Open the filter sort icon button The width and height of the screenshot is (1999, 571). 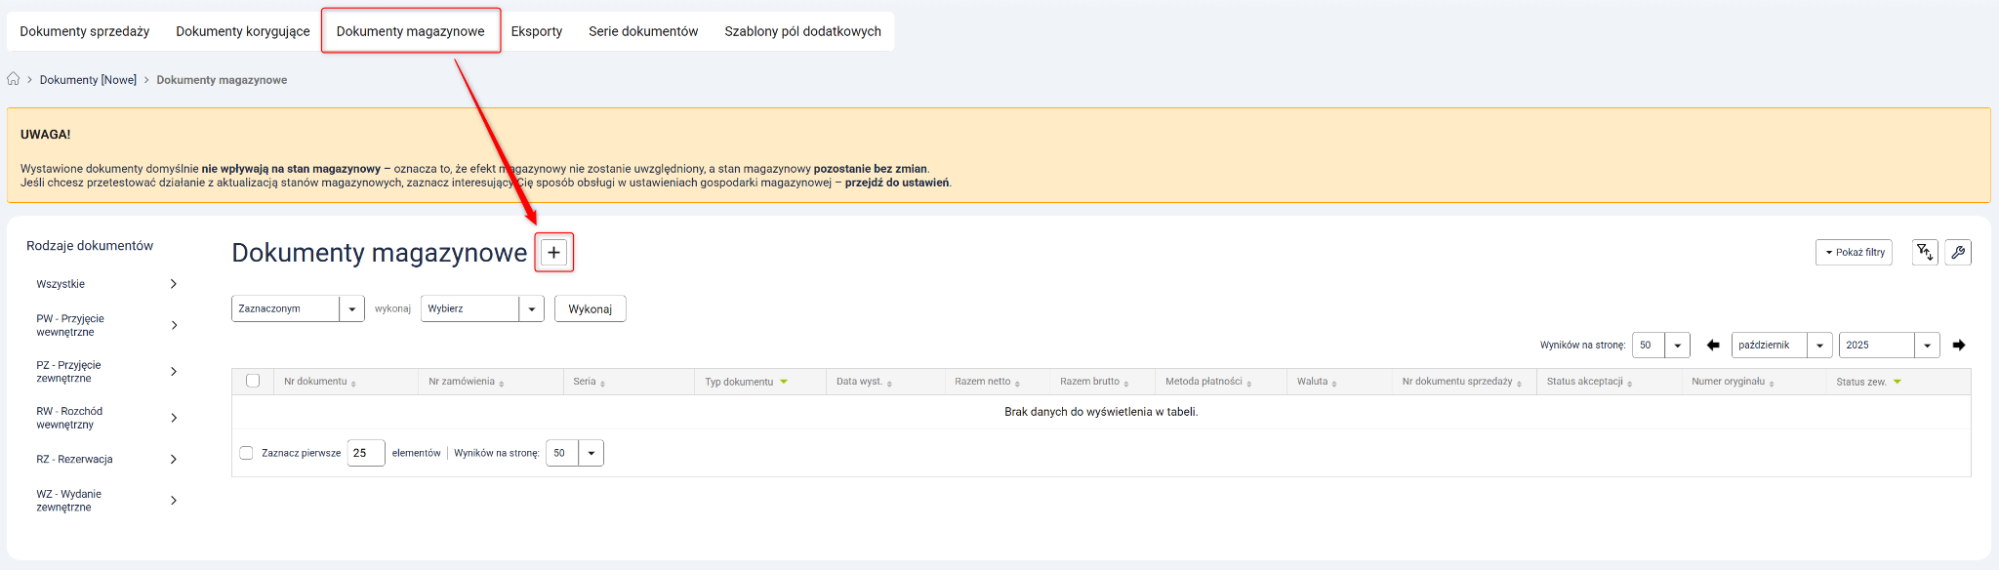coord(1924,252)
